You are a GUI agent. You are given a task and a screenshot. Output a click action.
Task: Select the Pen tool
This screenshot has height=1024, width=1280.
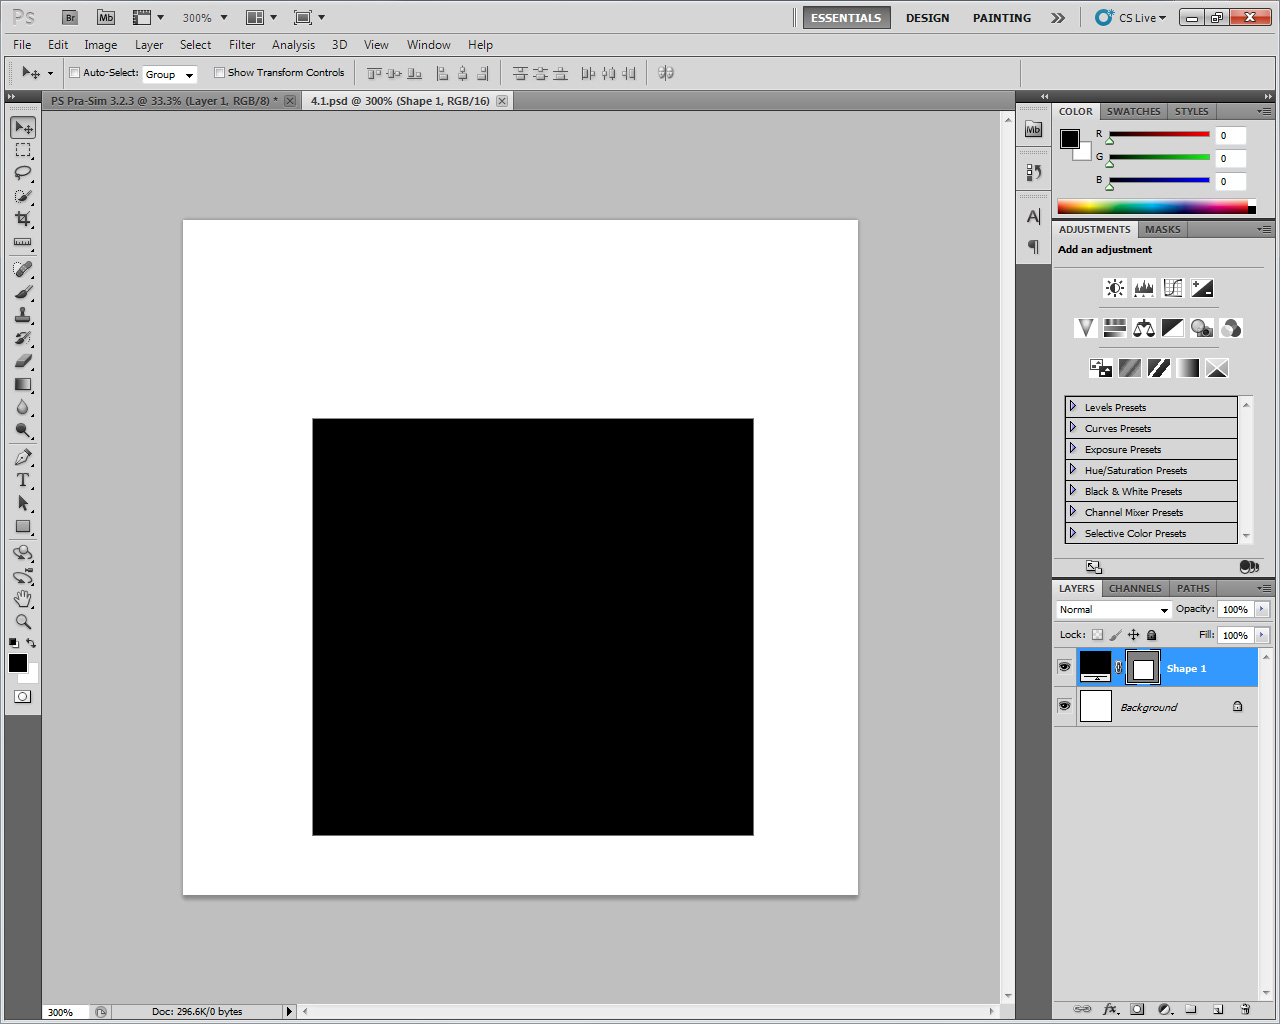[23, 457]
